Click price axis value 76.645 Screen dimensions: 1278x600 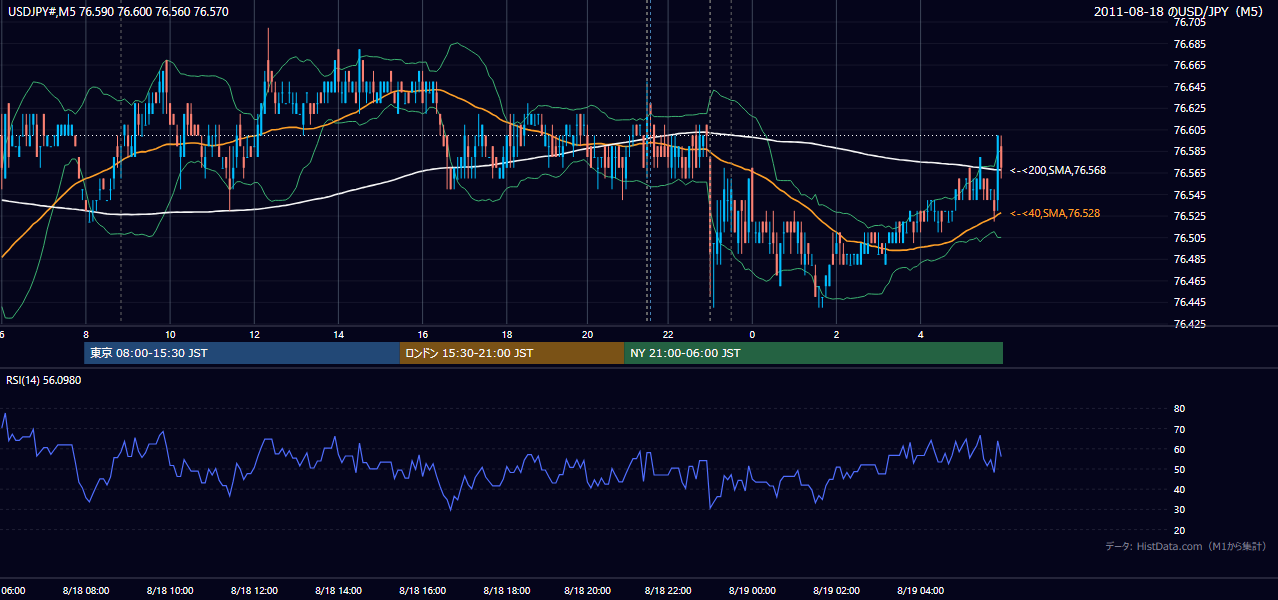[x=1189, y=88]
